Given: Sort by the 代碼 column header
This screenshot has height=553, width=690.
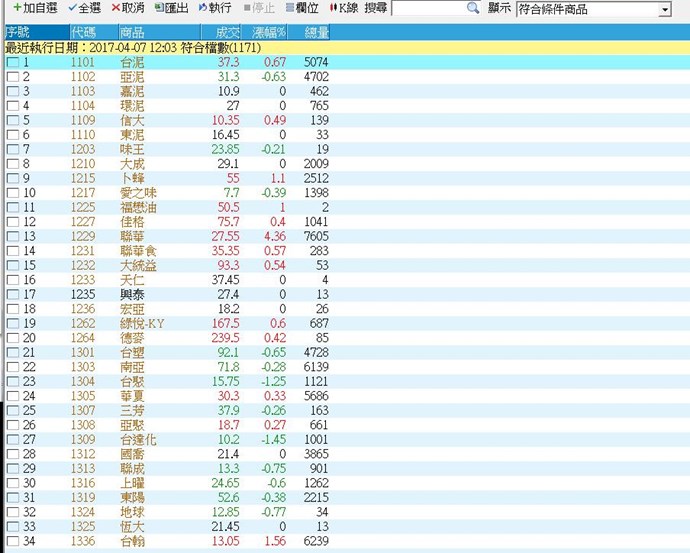Looking at the screenshot, I should click(94, 32).
